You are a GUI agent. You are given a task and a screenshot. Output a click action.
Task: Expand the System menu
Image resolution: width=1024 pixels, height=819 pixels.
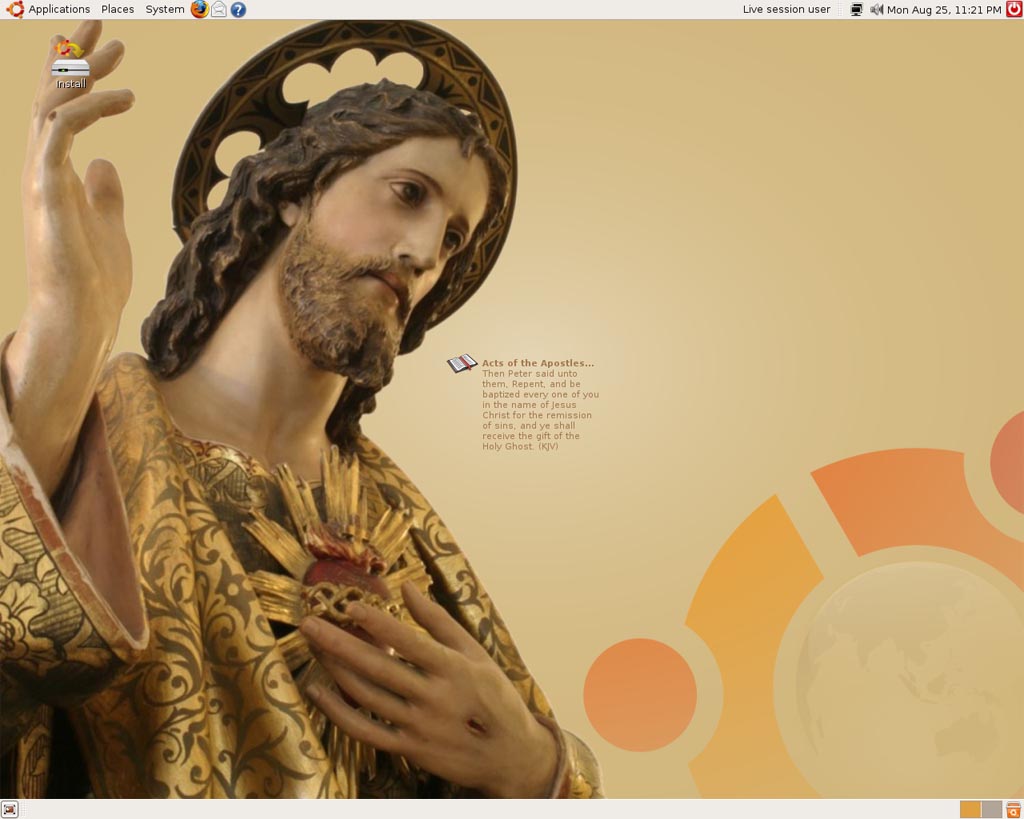pos(165,9)
